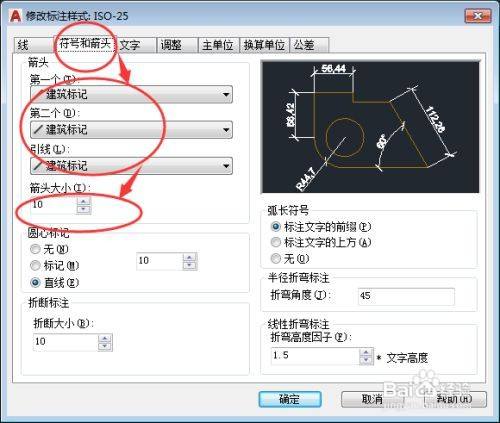Open help with 帮助 button

(x=455, y=399)
